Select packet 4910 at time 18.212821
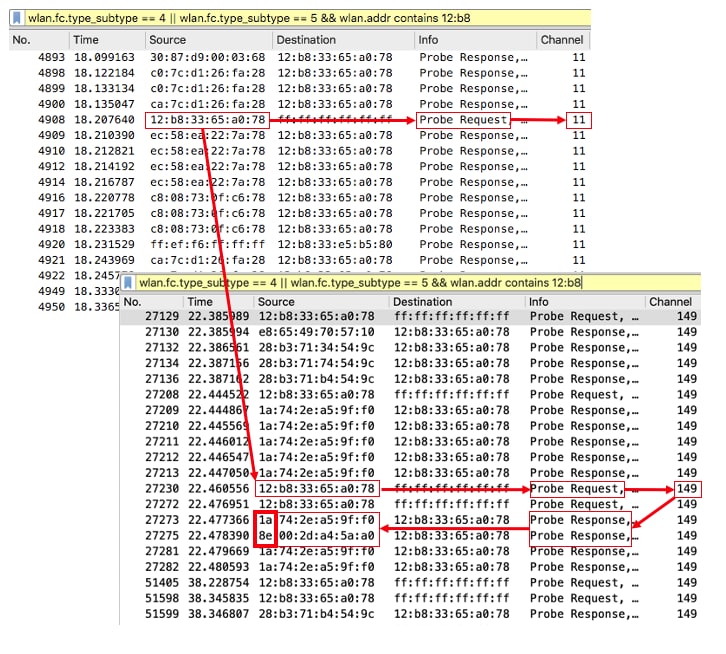This screenshot has width=726, height=654. click(300, 151)
